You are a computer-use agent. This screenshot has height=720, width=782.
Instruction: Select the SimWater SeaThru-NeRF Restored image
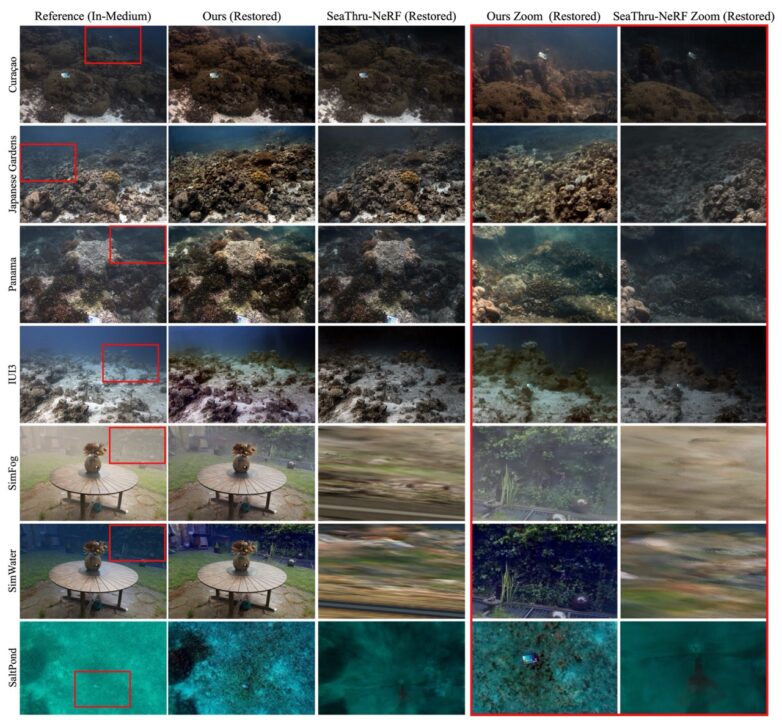point(391,571)
